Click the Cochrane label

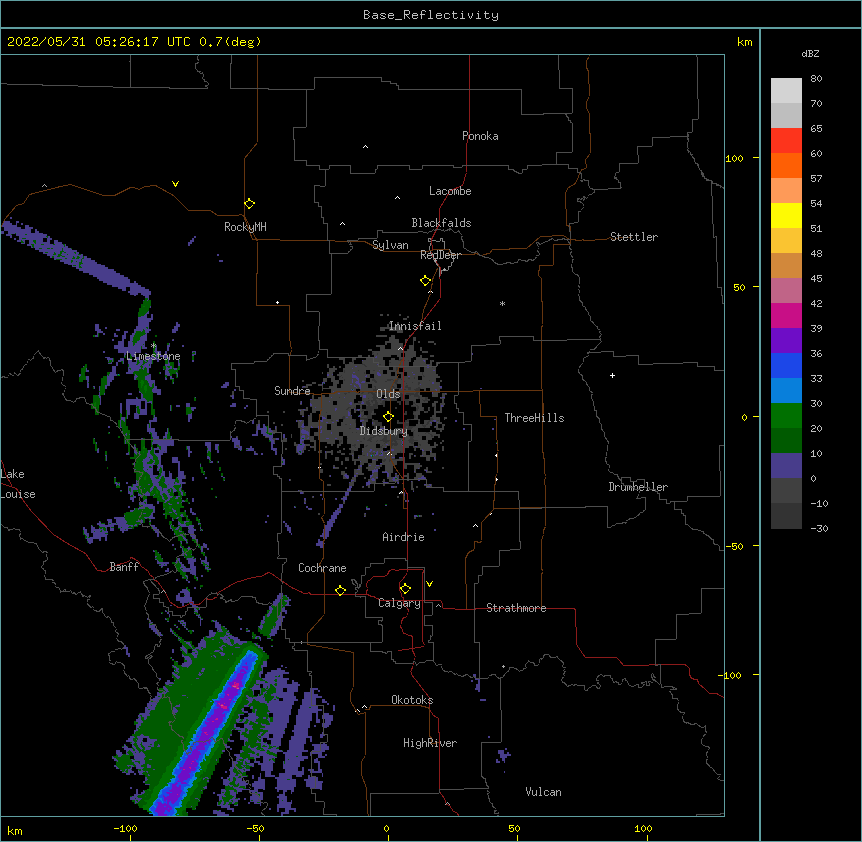[x=322, y=568]
